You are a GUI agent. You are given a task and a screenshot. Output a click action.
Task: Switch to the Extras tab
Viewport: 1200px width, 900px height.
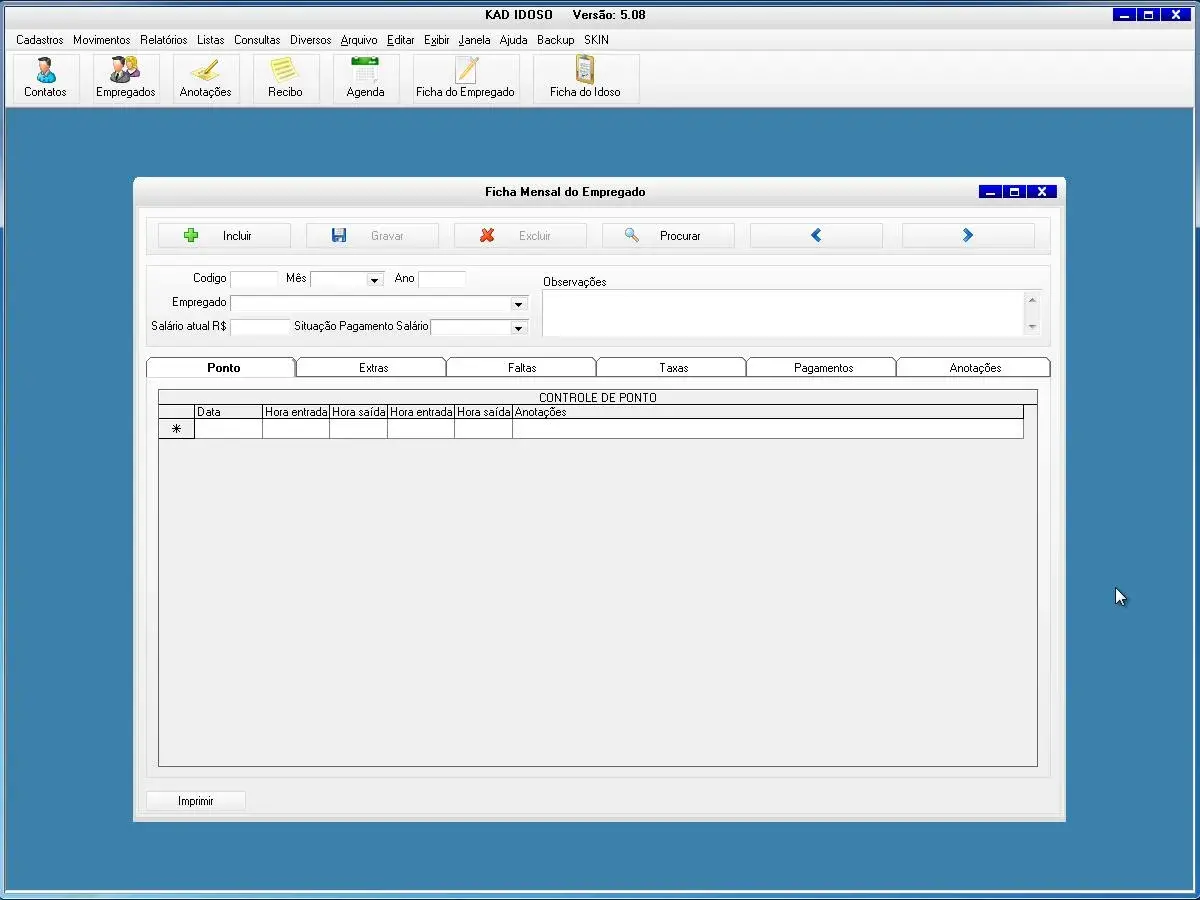[373, 368]
